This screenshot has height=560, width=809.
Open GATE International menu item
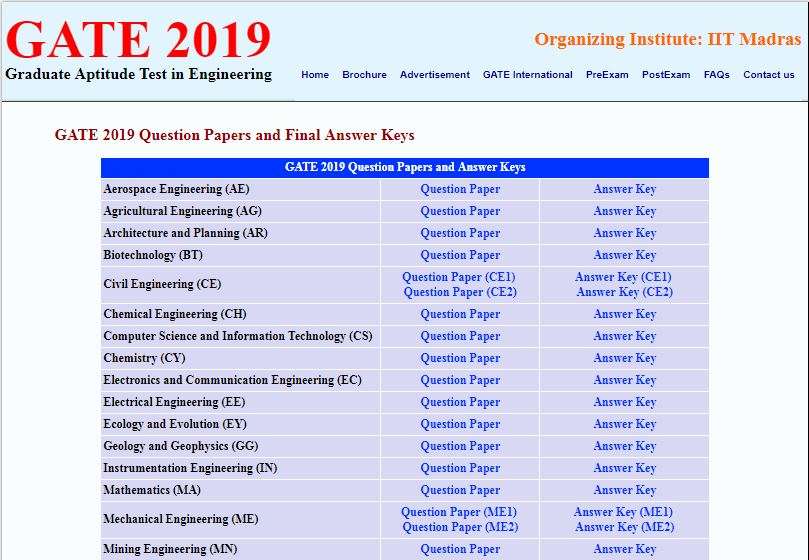click(x=527, y=75)
